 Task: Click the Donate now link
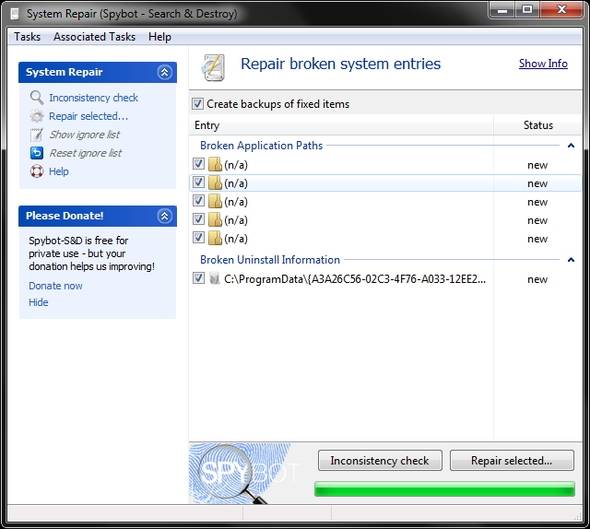(x=55, y=286)
